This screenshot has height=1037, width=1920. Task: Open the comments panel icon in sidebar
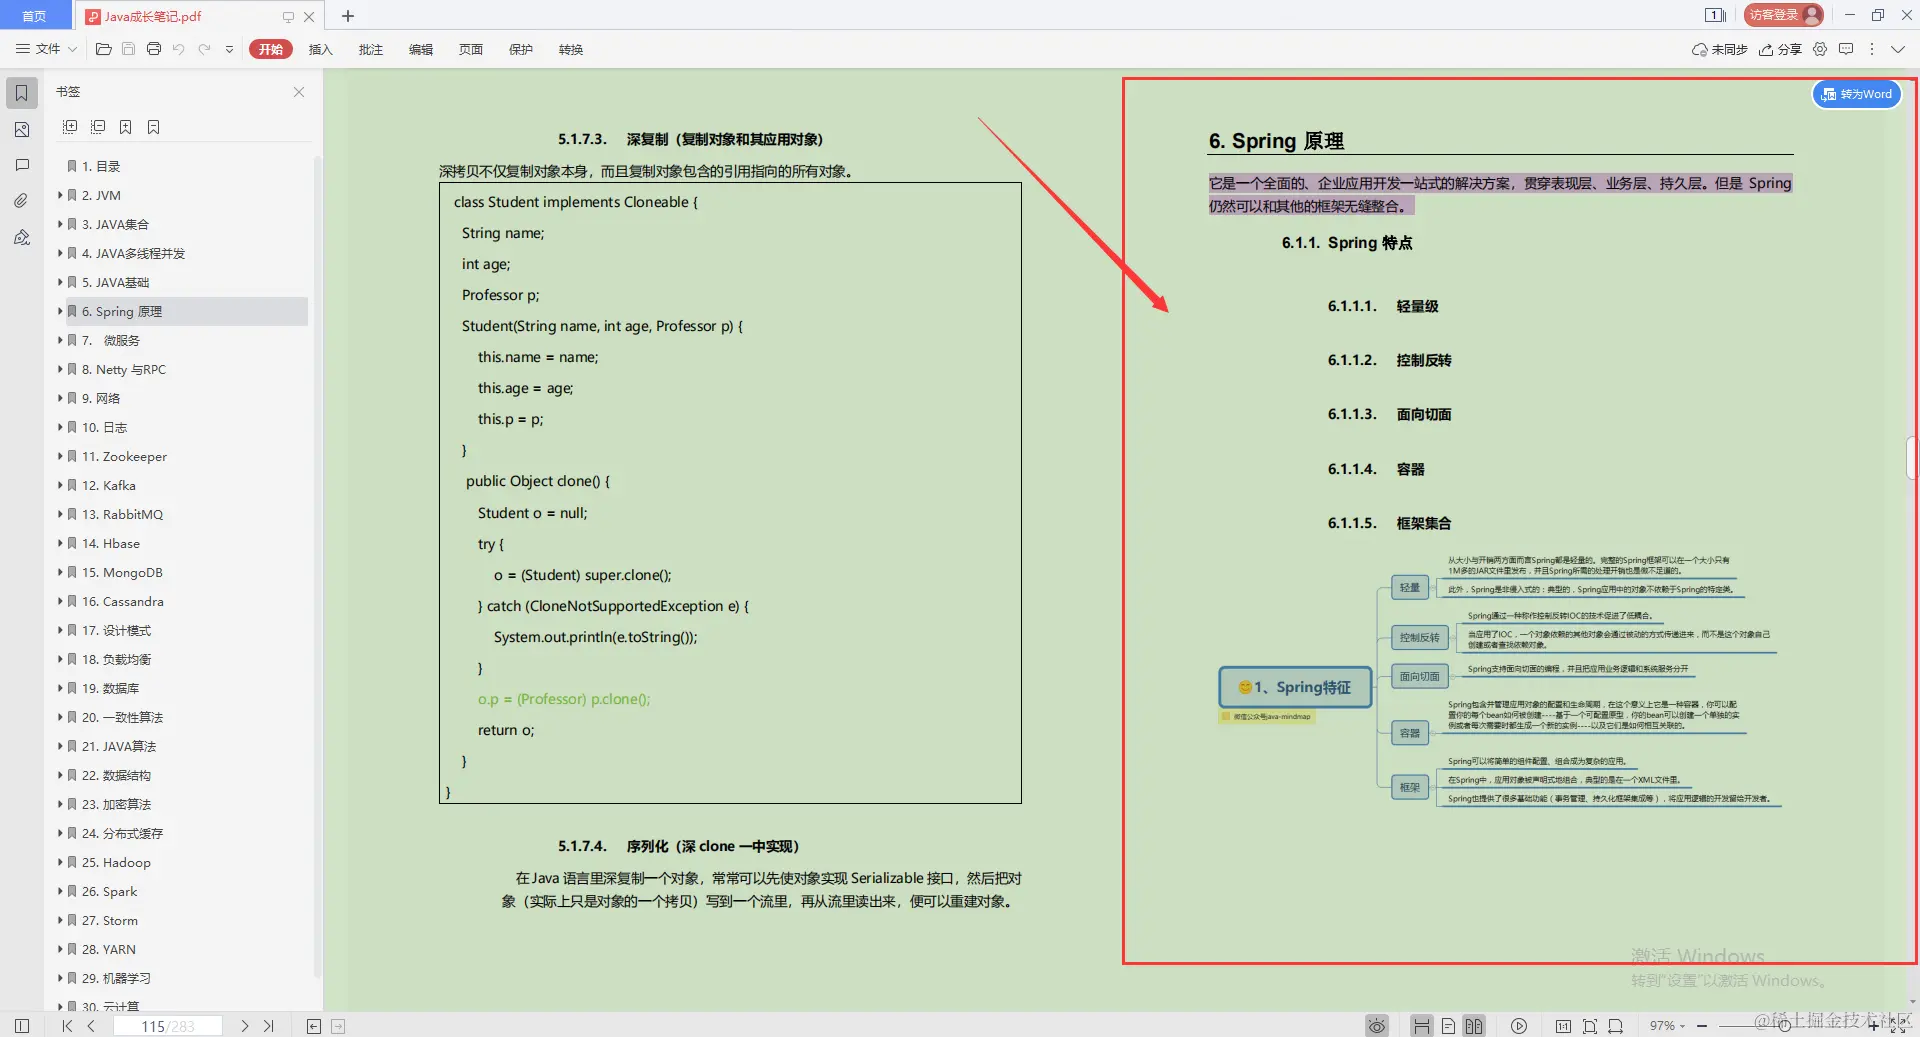pyautogui.click(x=21, y=165)
